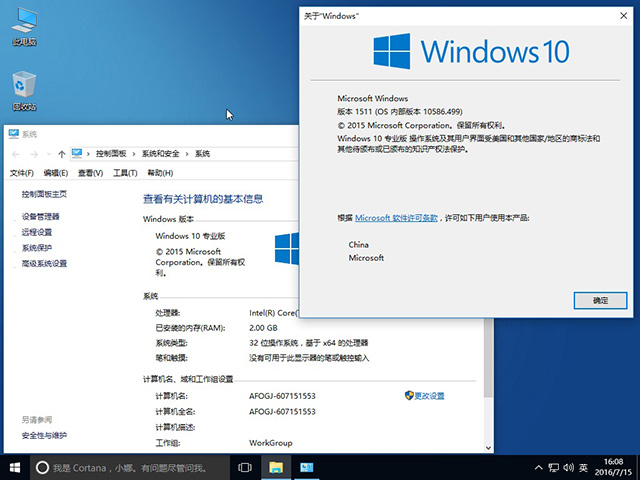640x480 pixels.
Task: Close the About Windows dialog
Action: point(623,16)
